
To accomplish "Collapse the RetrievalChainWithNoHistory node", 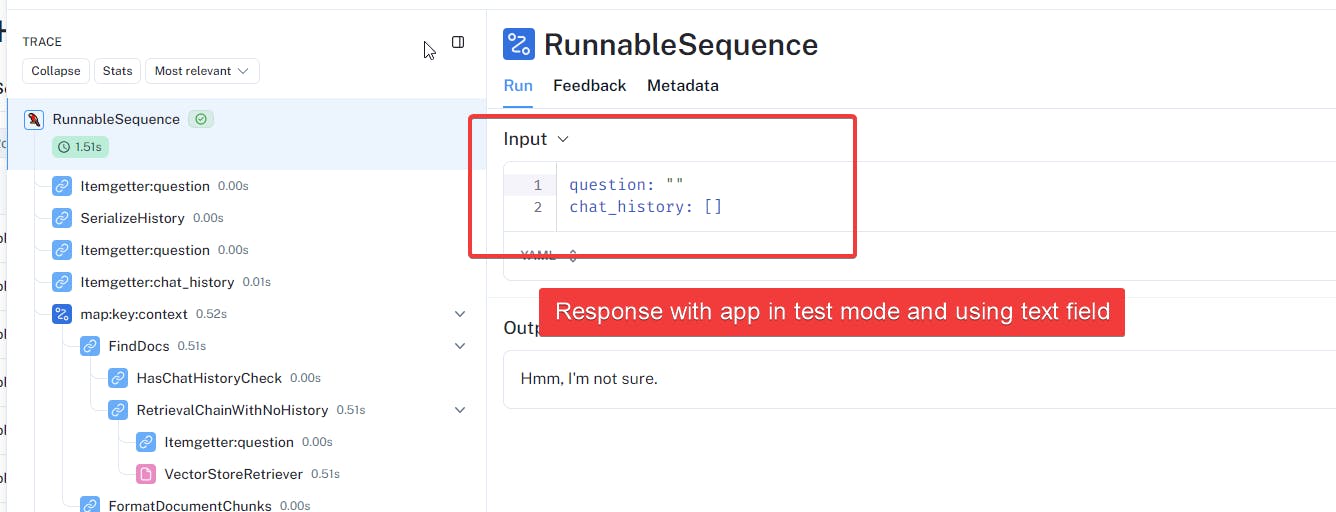I will pos(460,410).
